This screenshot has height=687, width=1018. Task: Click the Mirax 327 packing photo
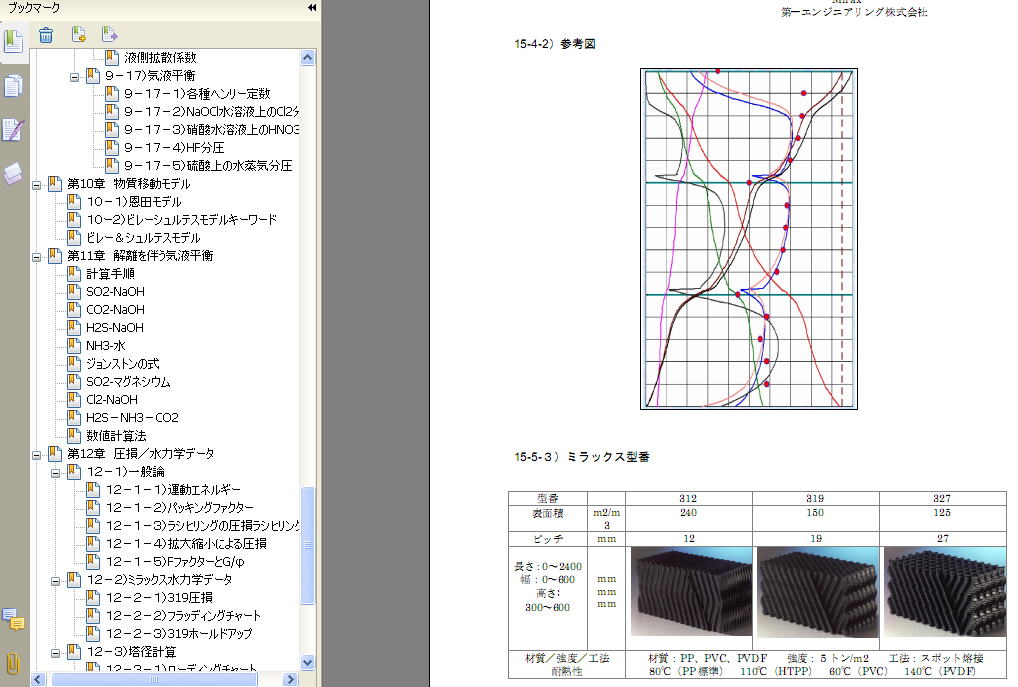(945, 592)
